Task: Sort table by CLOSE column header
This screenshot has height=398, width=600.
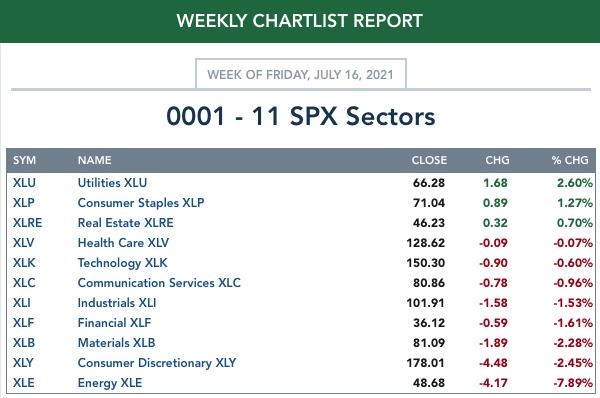Action: (429, 160)
